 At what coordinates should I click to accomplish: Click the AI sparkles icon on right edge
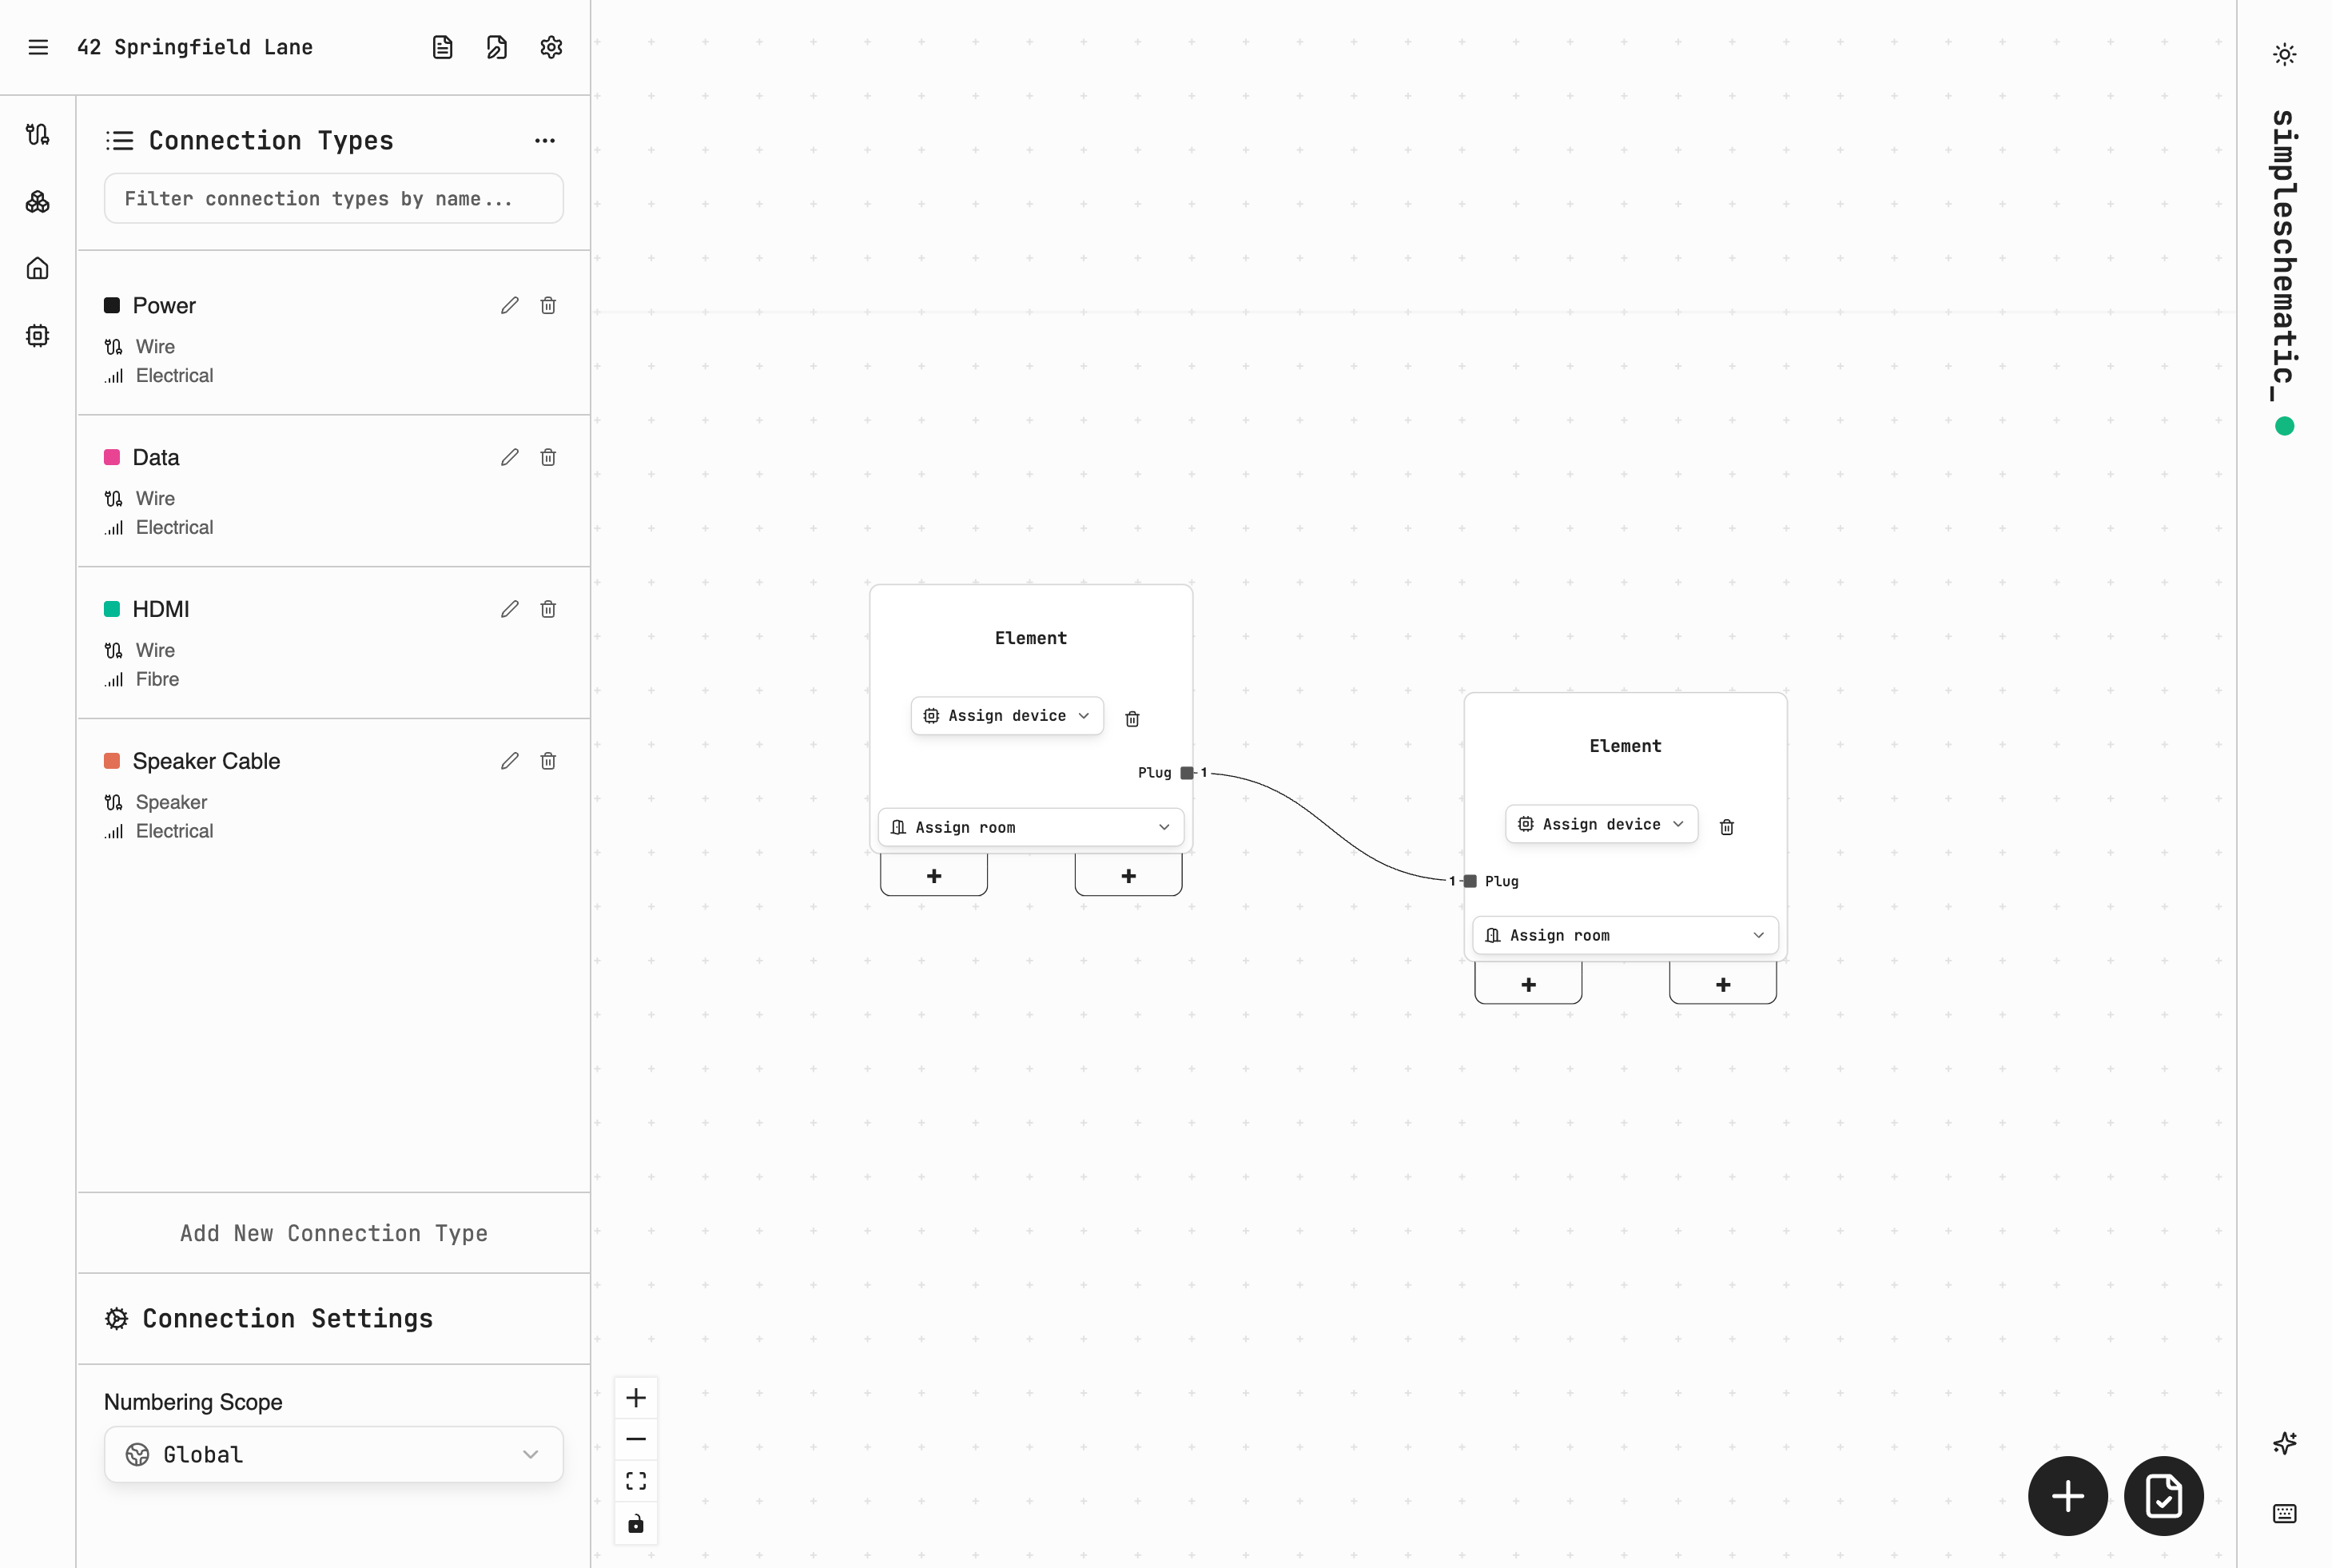coord(2285,1443)
